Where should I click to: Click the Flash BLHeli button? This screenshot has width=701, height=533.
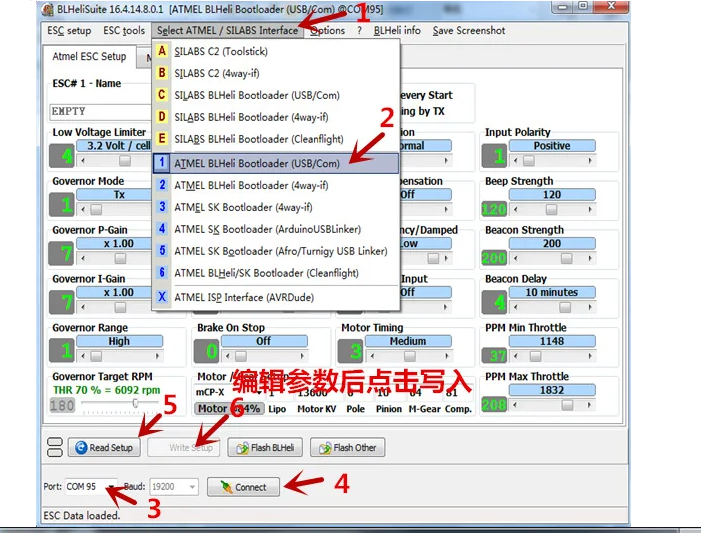pyautogui.click(x=265, y=447)
